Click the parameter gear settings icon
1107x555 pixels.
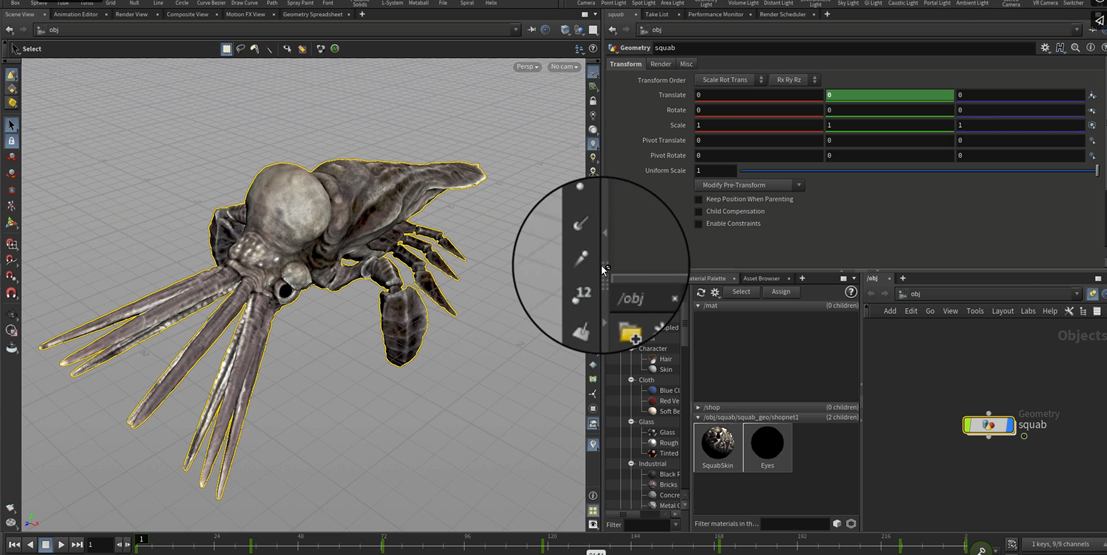click(1045, 48)
